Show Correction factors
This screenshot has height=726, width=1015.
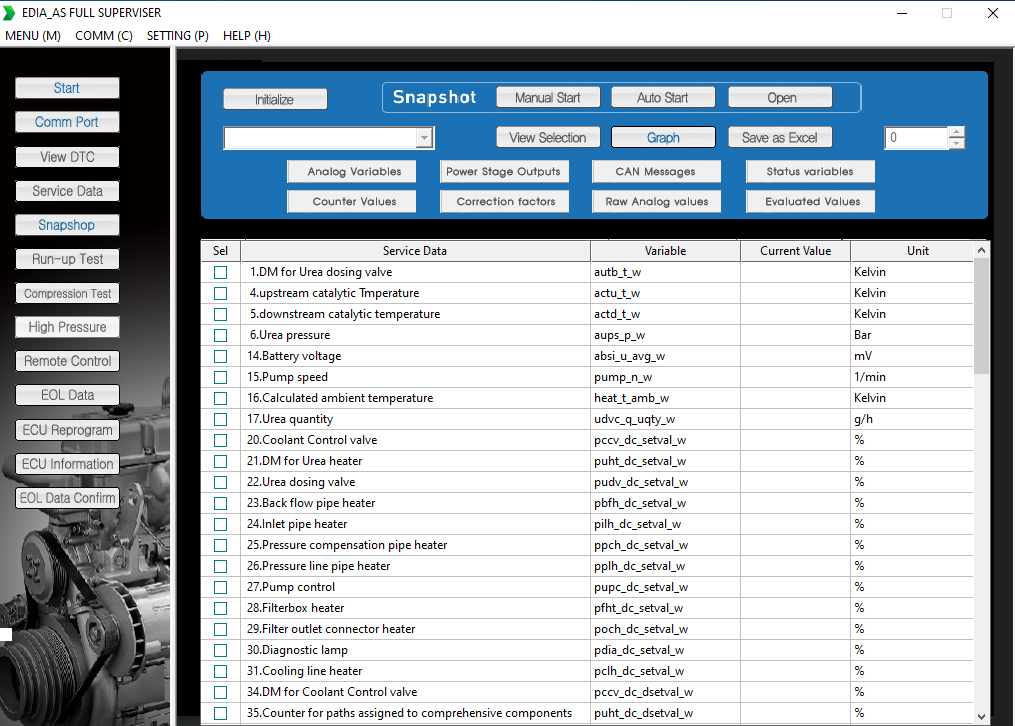tap(504, 201)
